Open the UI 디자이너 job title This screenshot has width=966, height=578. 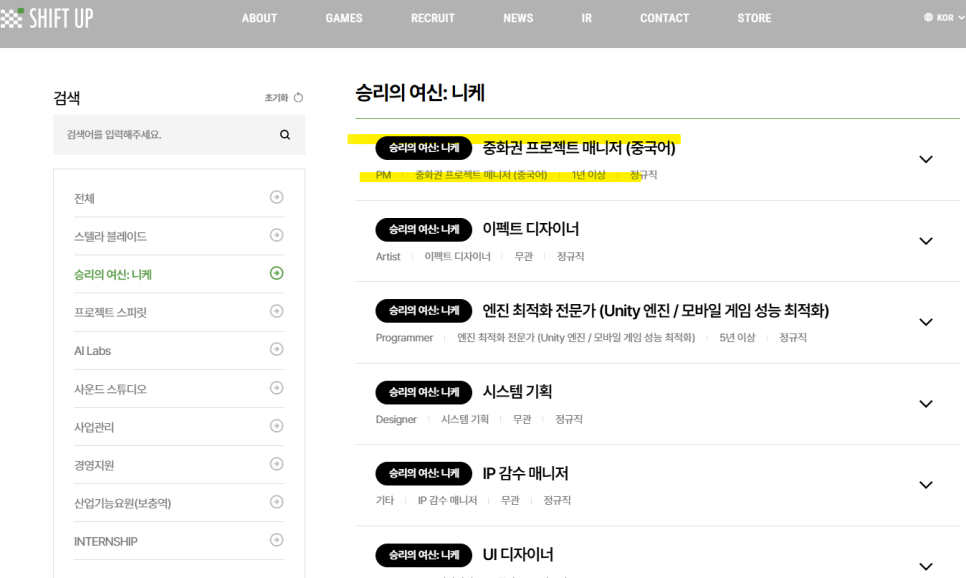pos(518,555)
